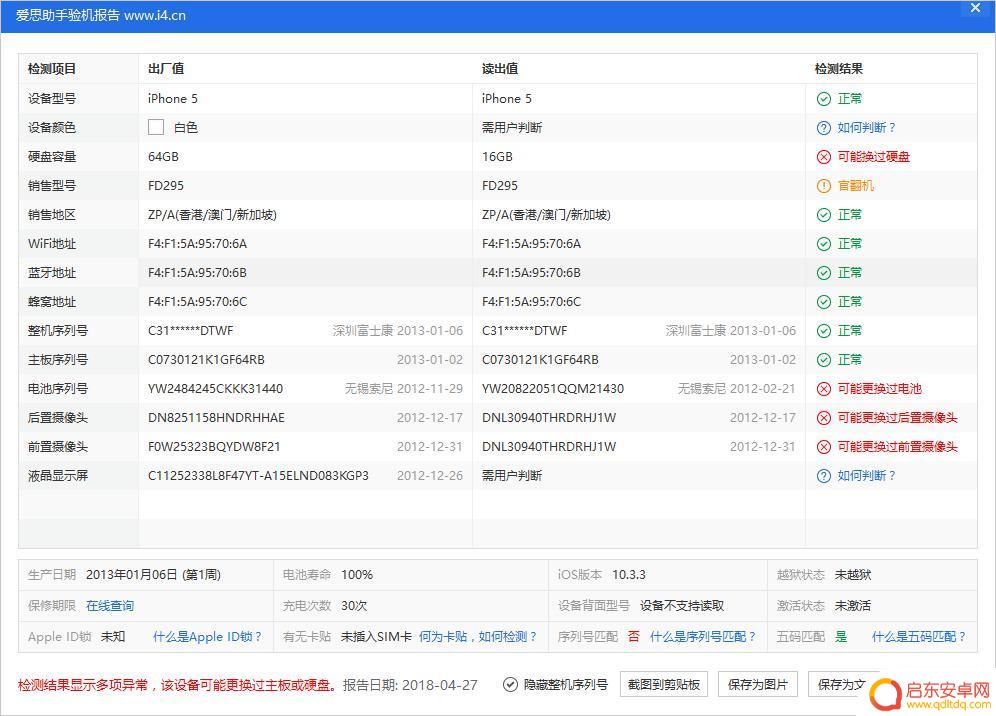Click the white color swatch for 设备颜色
The image size is (996, 716).
[156, 127]
